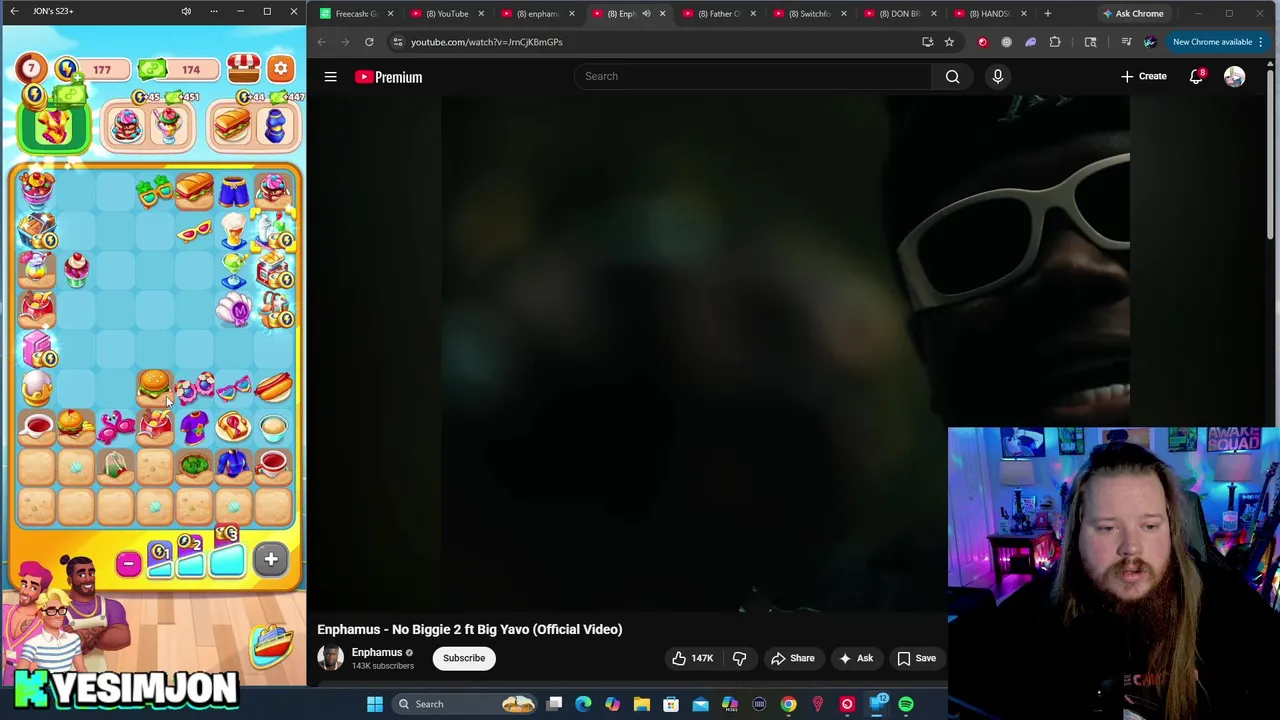Tap the level 7 progress badge
This screenshot has width=1280, height=720.
click(31, 69)
